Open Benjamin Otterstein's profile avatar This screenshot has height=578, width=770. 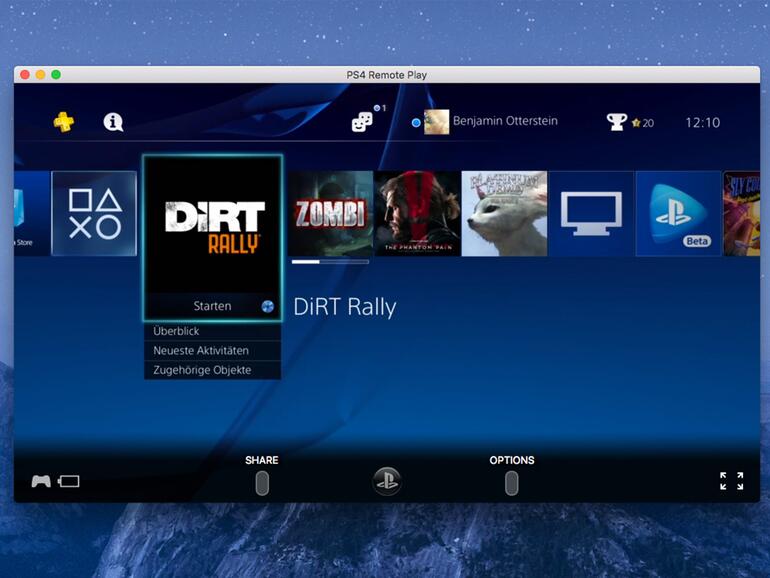(437, 122)
